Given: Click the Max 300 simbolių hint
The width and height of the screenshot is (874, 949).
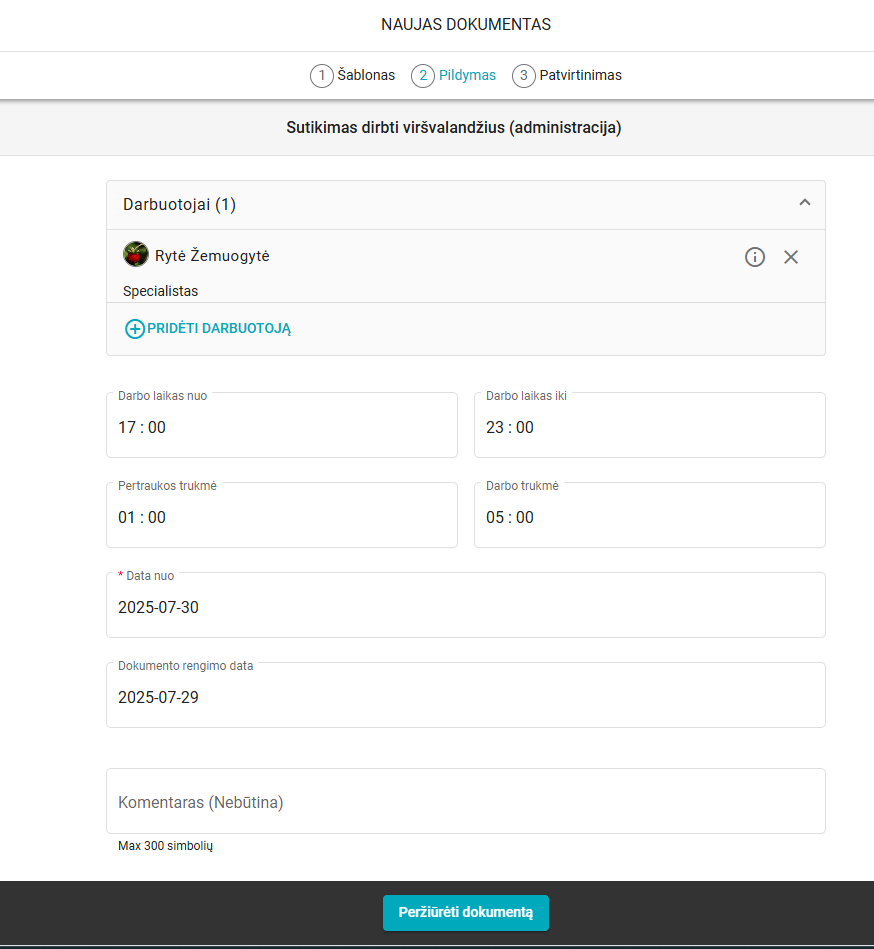Looking at the screenshot, I should 165,846.
